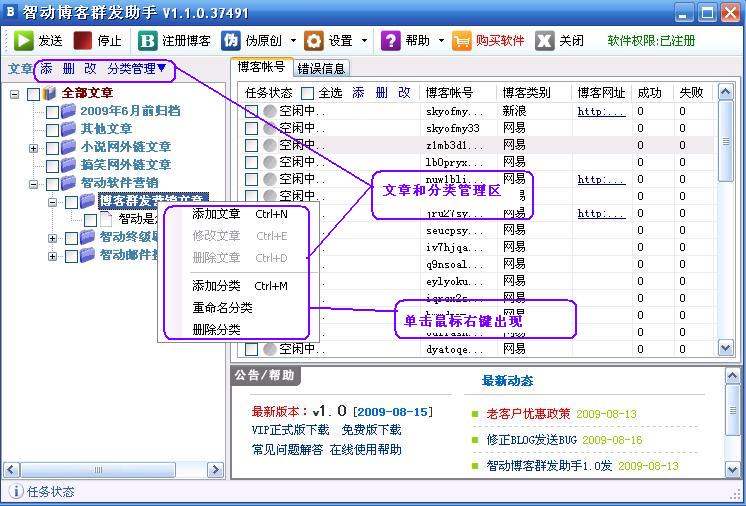Click the 老客户优惠政策 news link

coord(527,414)
